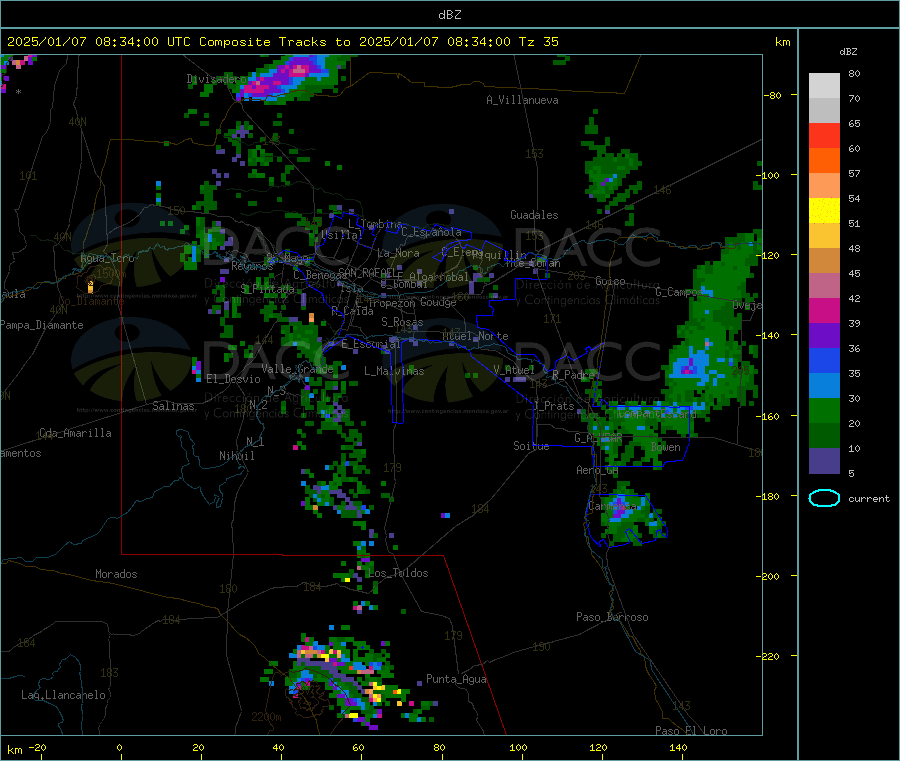Image resolution: width=900 pixels, height=761 pixels.
Task: Click the 'Punta_Agua' place label
Action: 456,679
